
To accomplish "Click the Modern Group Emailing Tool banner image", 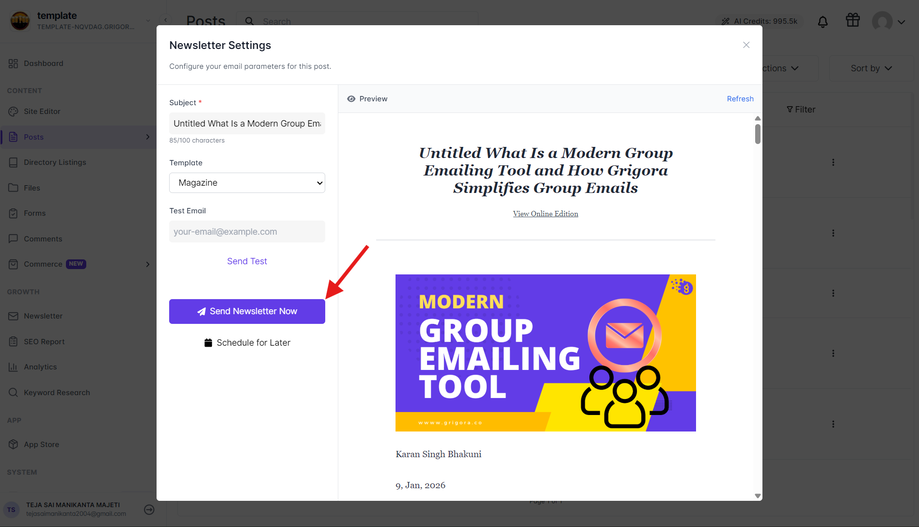I will coord(545,353).
